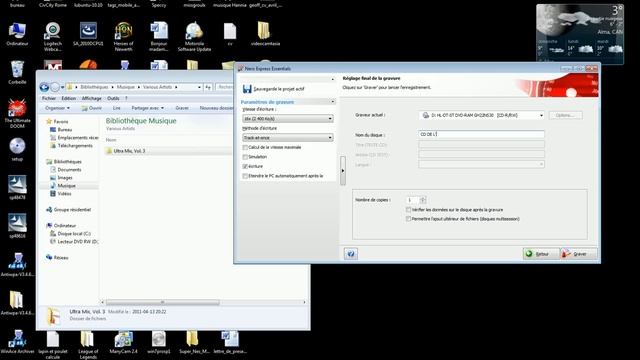Screen dimensions: 640x360
Task: Click the Graver button in Nero
Action: (579, 254)
